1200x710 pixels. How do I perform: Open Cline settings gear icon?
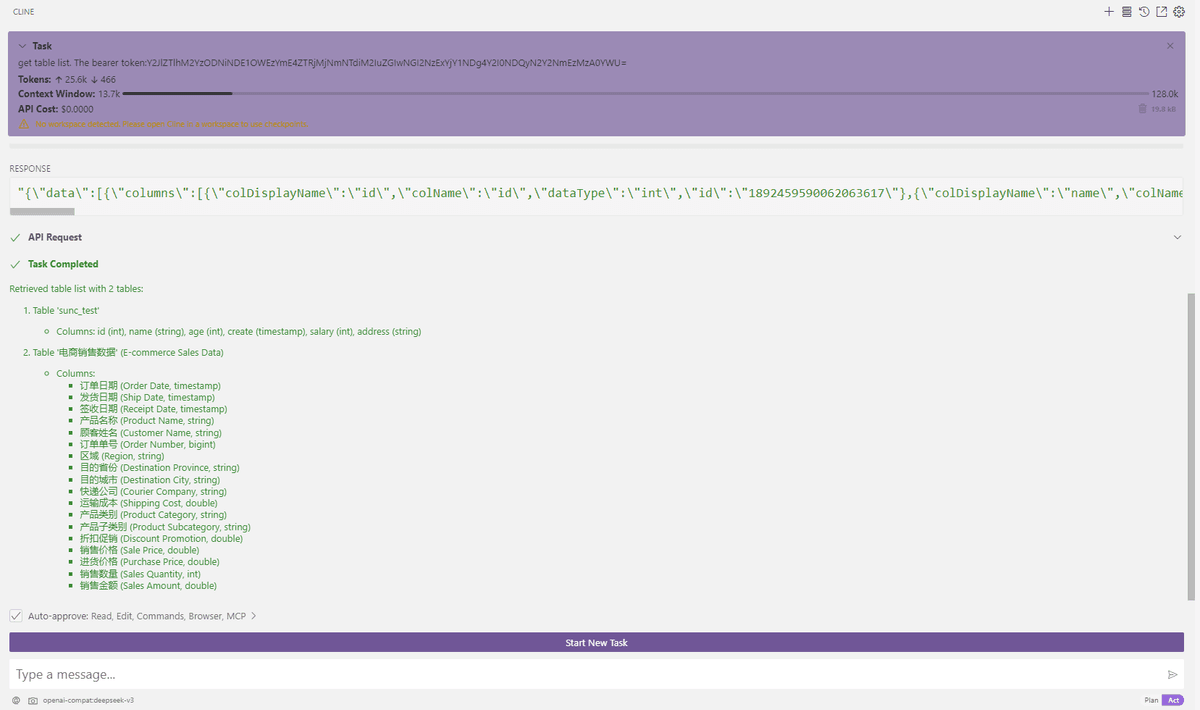[x=1179, y=12]
